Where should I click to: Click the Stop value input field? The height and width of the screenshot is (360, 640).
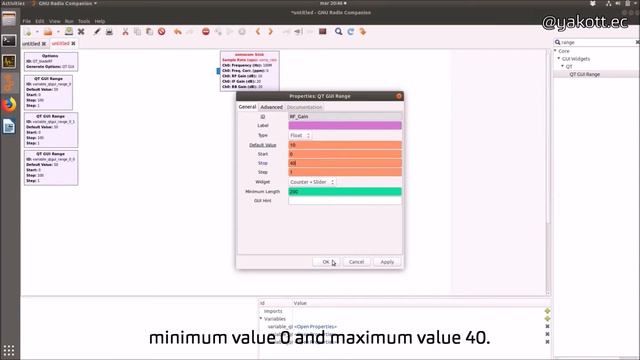(345, 163)
